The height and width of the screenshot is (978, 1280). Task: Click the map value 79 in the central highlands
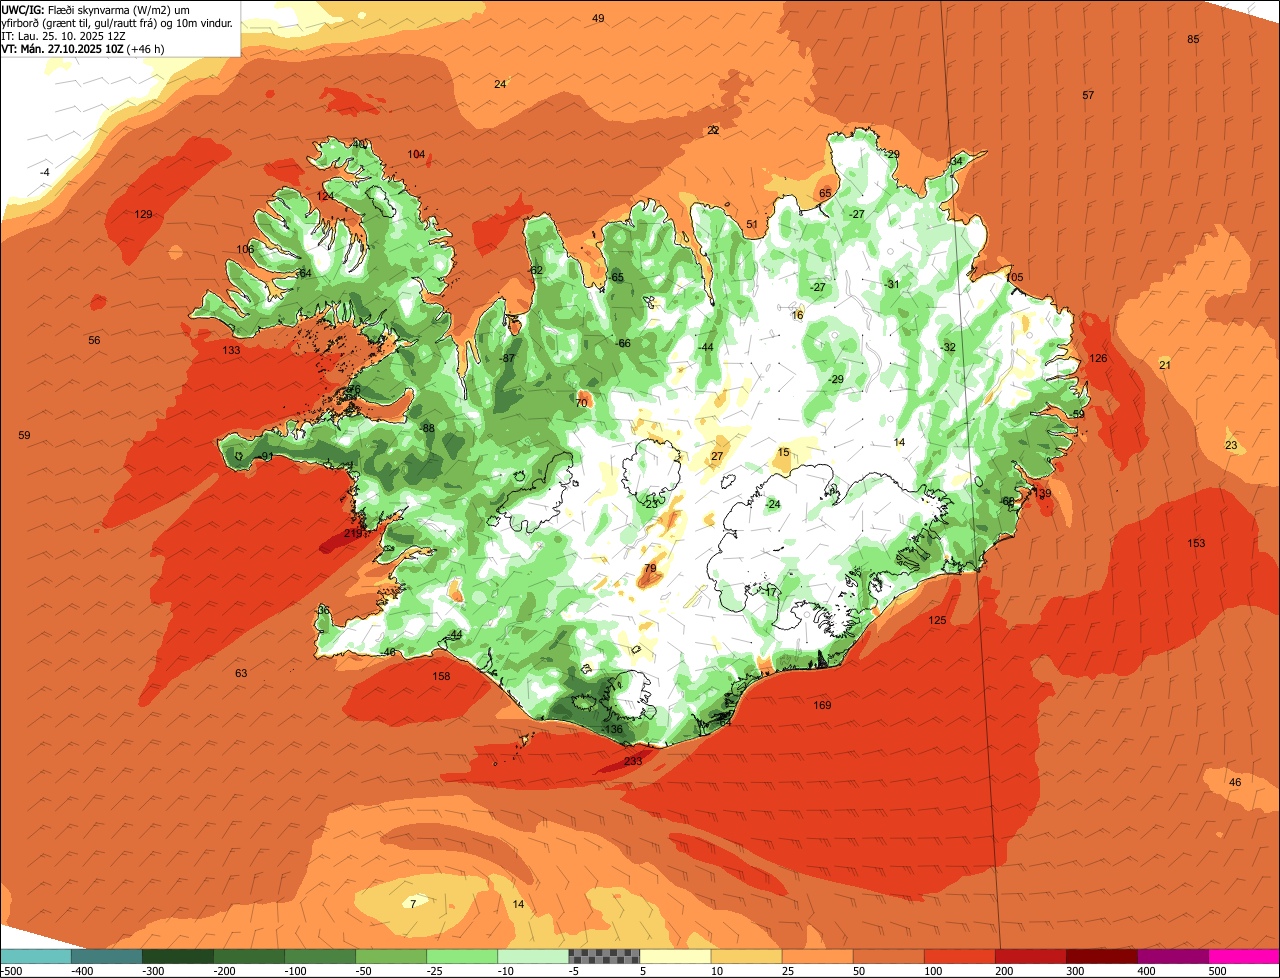[650, 568]
